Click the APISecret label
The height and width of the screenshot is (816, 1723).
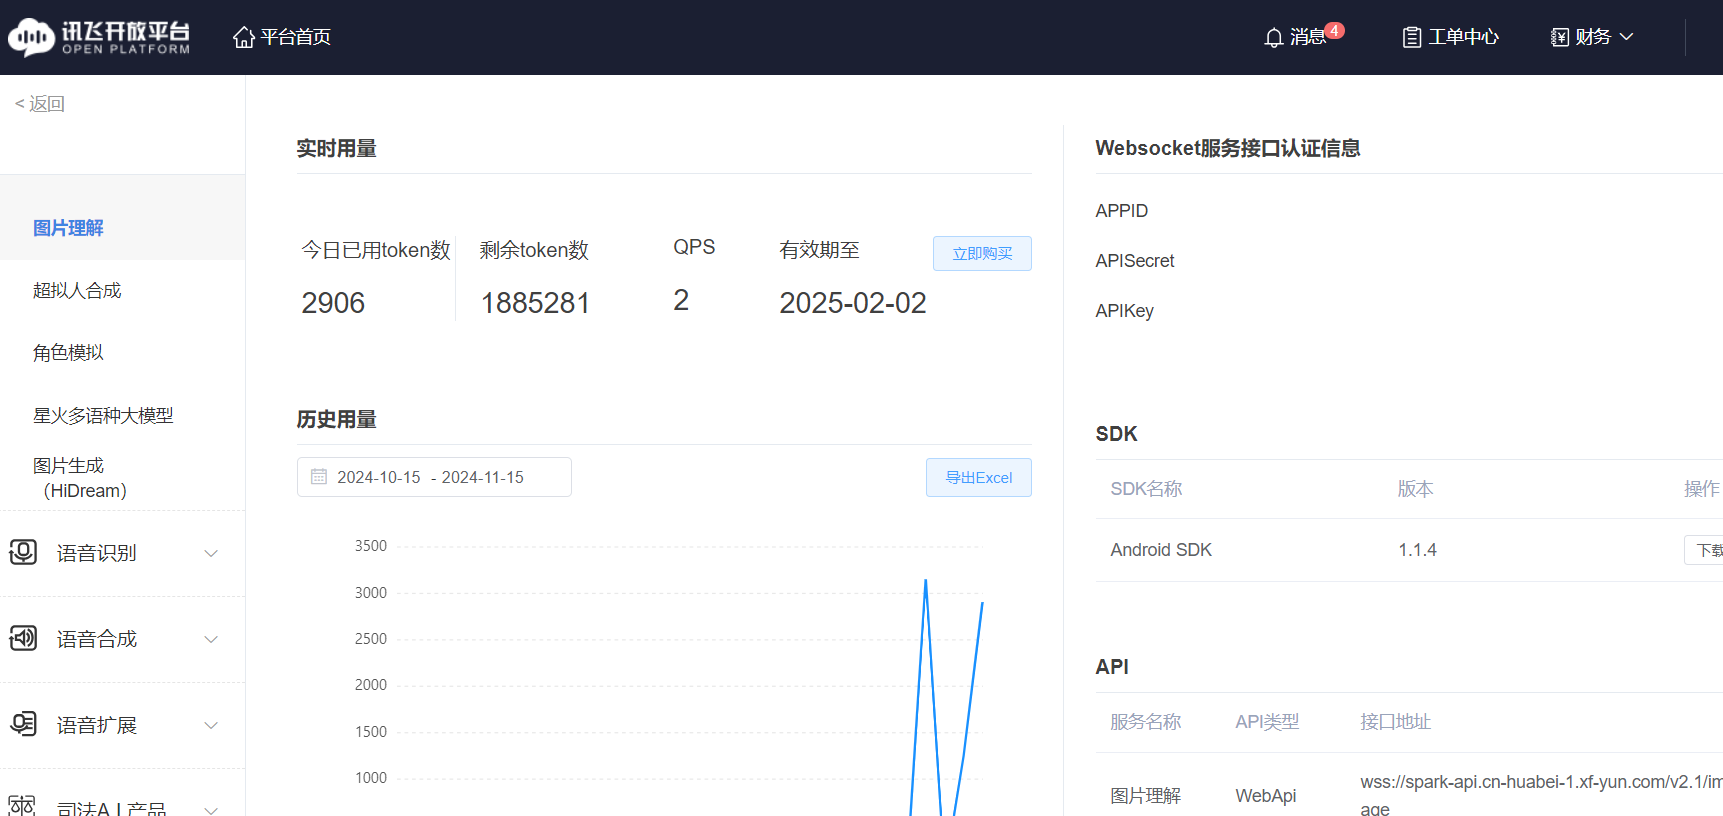[1134, 261]
